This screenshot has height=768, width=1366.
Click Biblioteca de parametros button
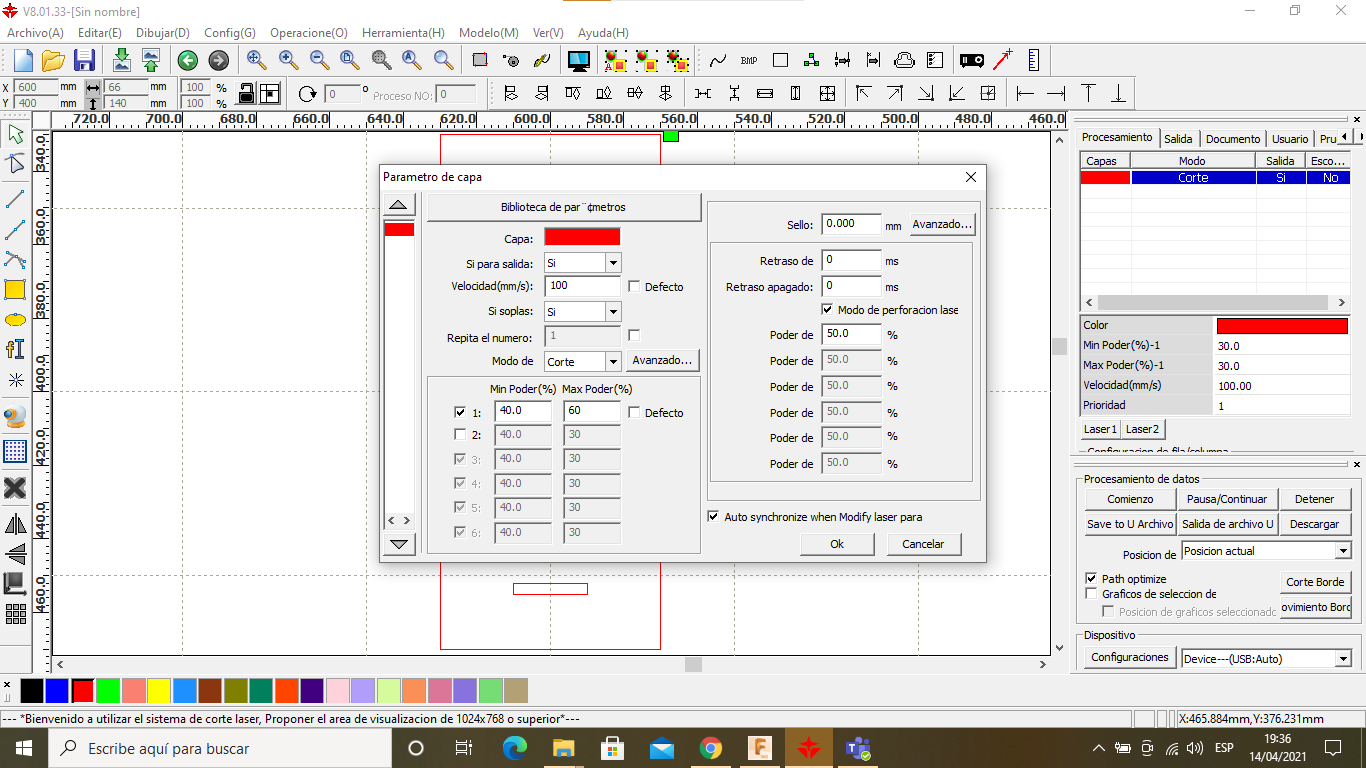coord(564,207)
